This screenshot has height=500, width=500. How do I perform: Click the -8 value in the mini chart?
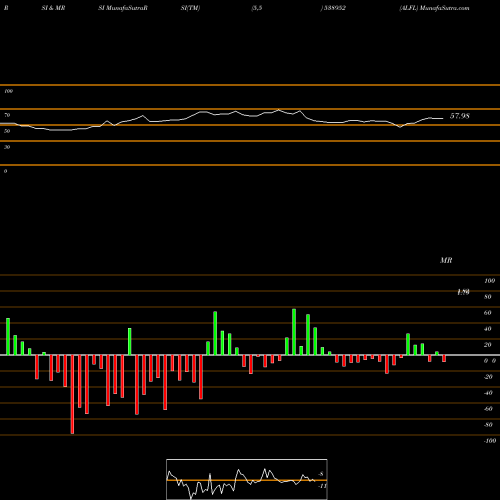click(x=321, y=474)
